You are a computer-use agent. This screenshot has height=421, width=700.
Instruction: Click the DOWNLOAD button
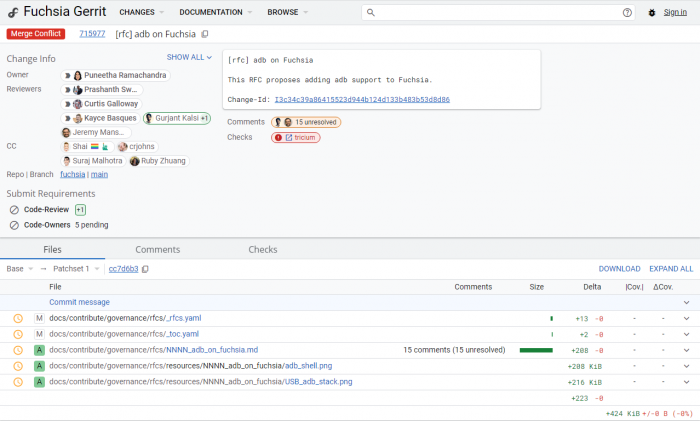(619, 269)
